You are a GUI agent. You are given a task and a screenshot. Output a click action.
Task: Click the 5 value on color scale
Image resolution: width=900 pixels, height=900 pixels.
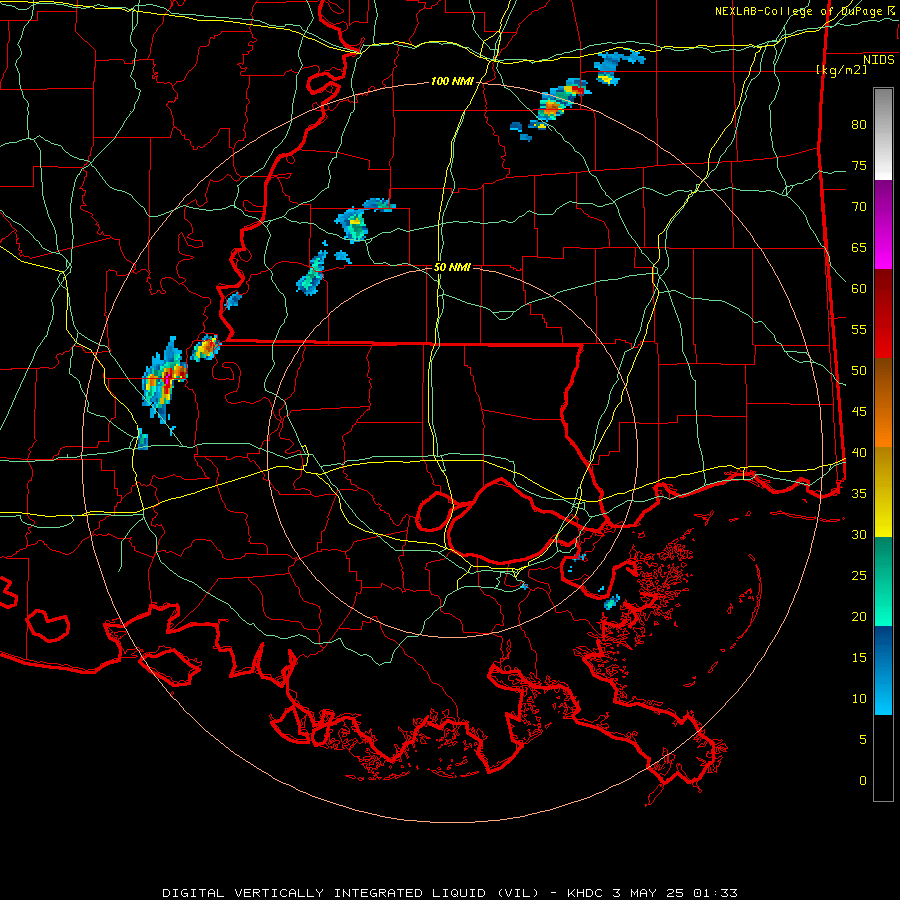click(863, 740)
